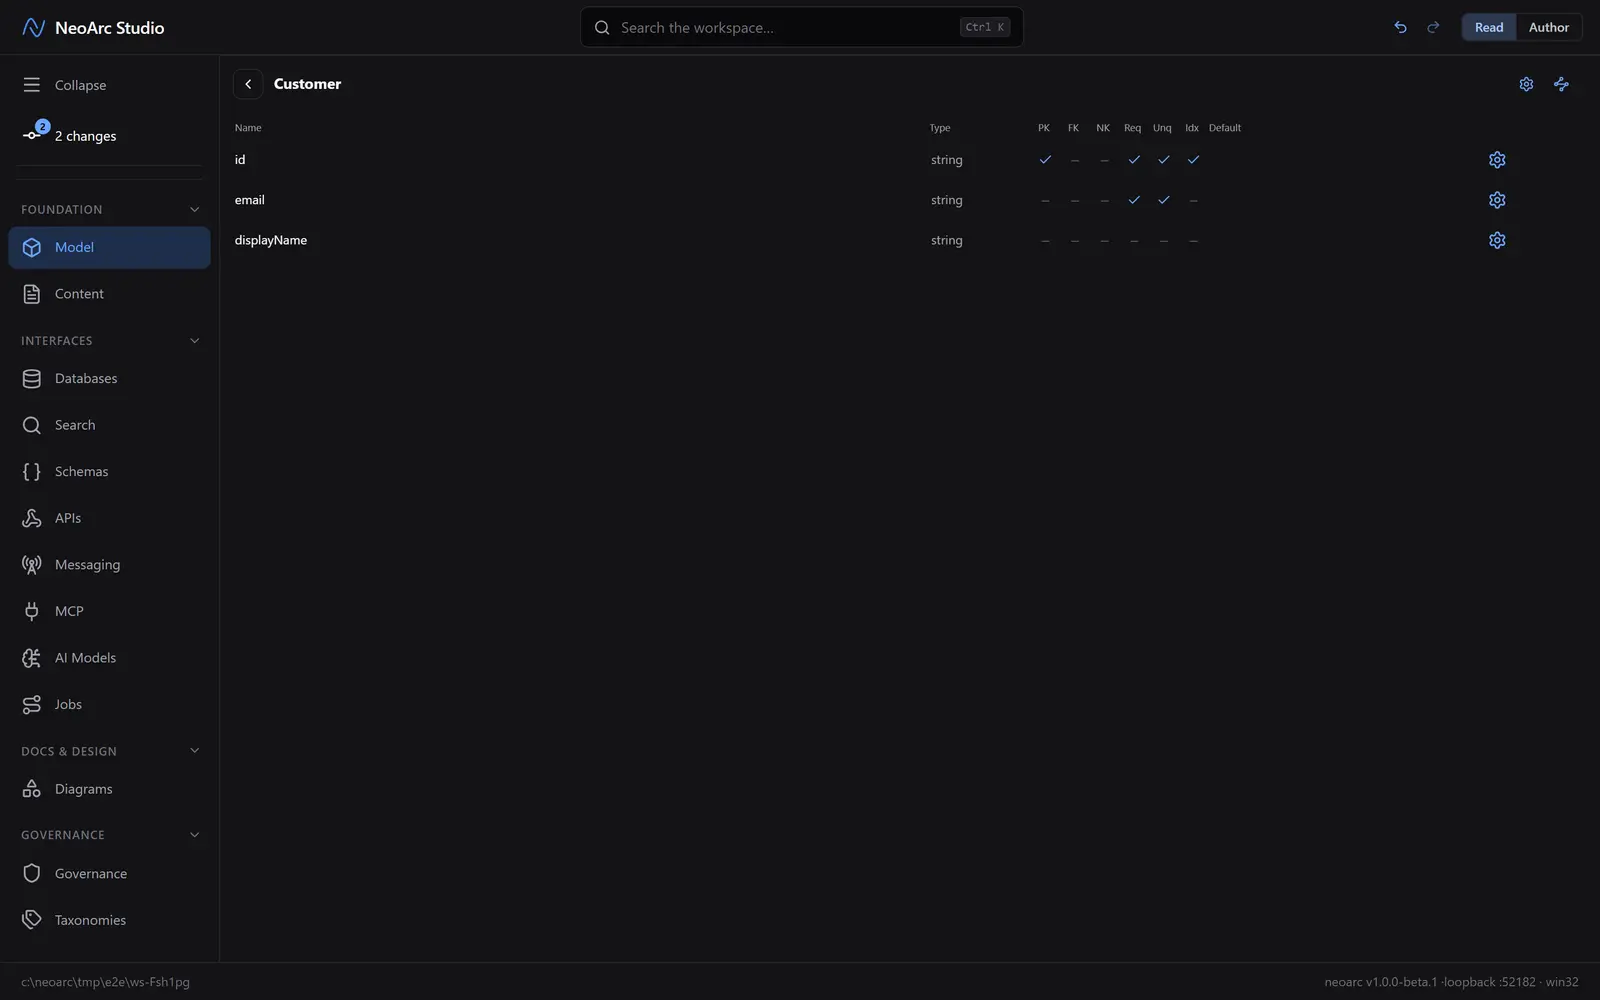
Task: Collapse the Foundation section chevron
Action: 194,209
